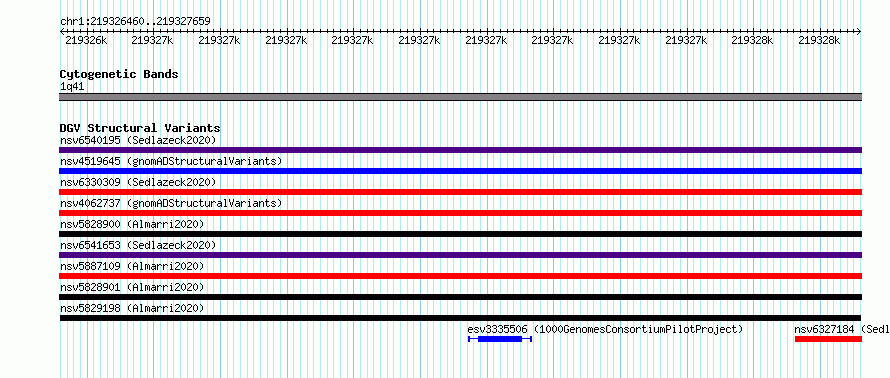890x378 pixels.
Task: Open nsv5829198 (Almarri2020) label
Action: (132, 308)
